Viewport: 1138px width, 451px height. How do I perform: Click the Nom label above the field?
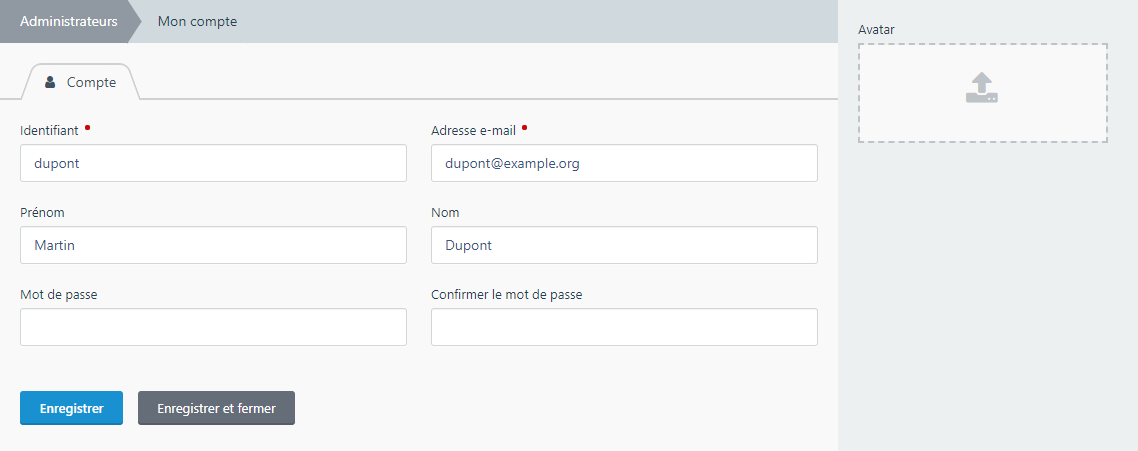point(445,213)
